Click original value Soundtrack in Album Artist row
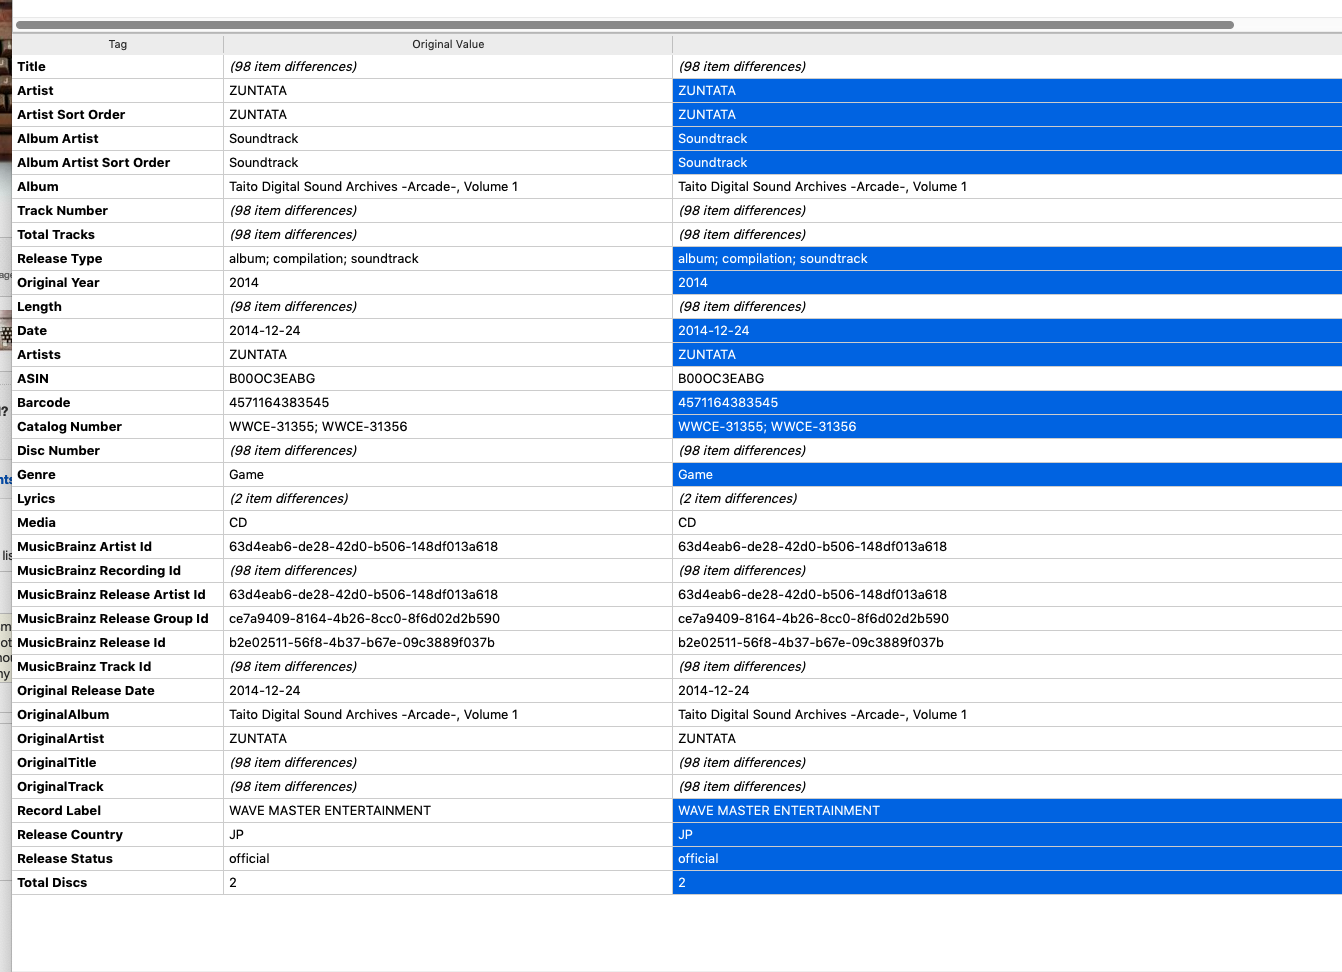The height and width of the screenshot is (972, 1342). pyautogui.click(x=264, y=139)
